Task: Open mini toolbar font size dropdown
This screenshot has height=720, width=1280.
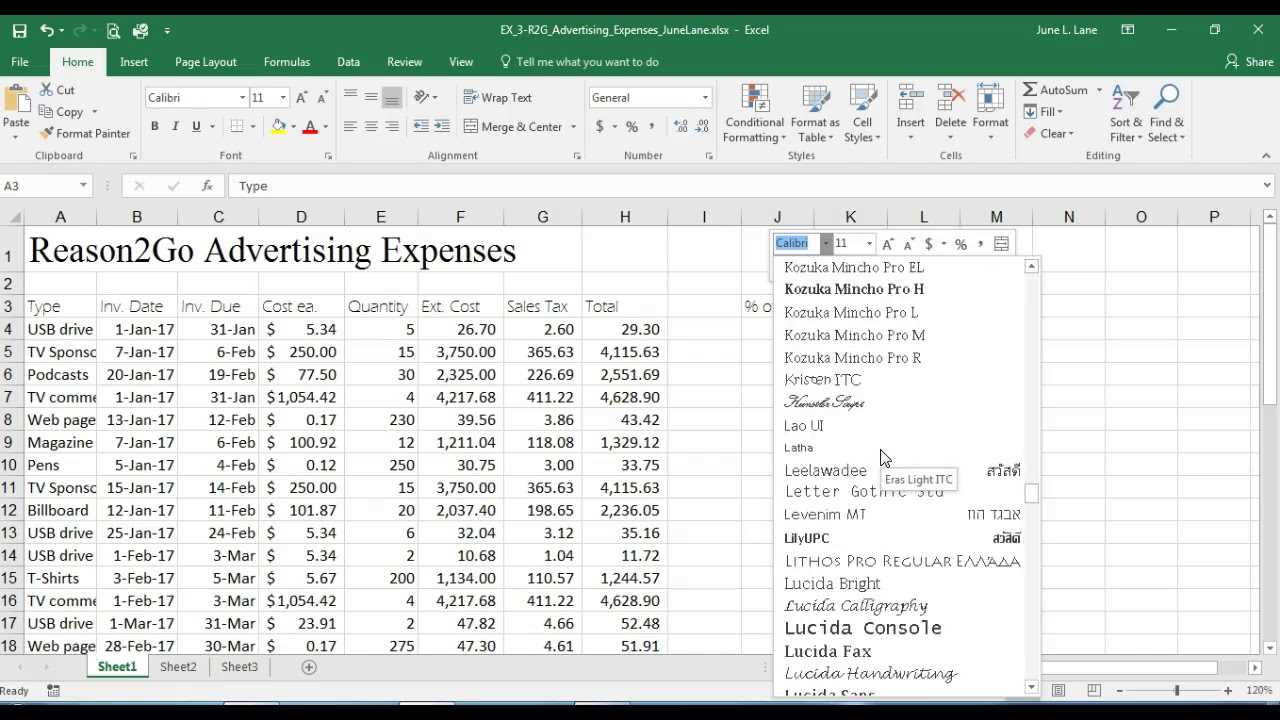Action: click(869, 244)
